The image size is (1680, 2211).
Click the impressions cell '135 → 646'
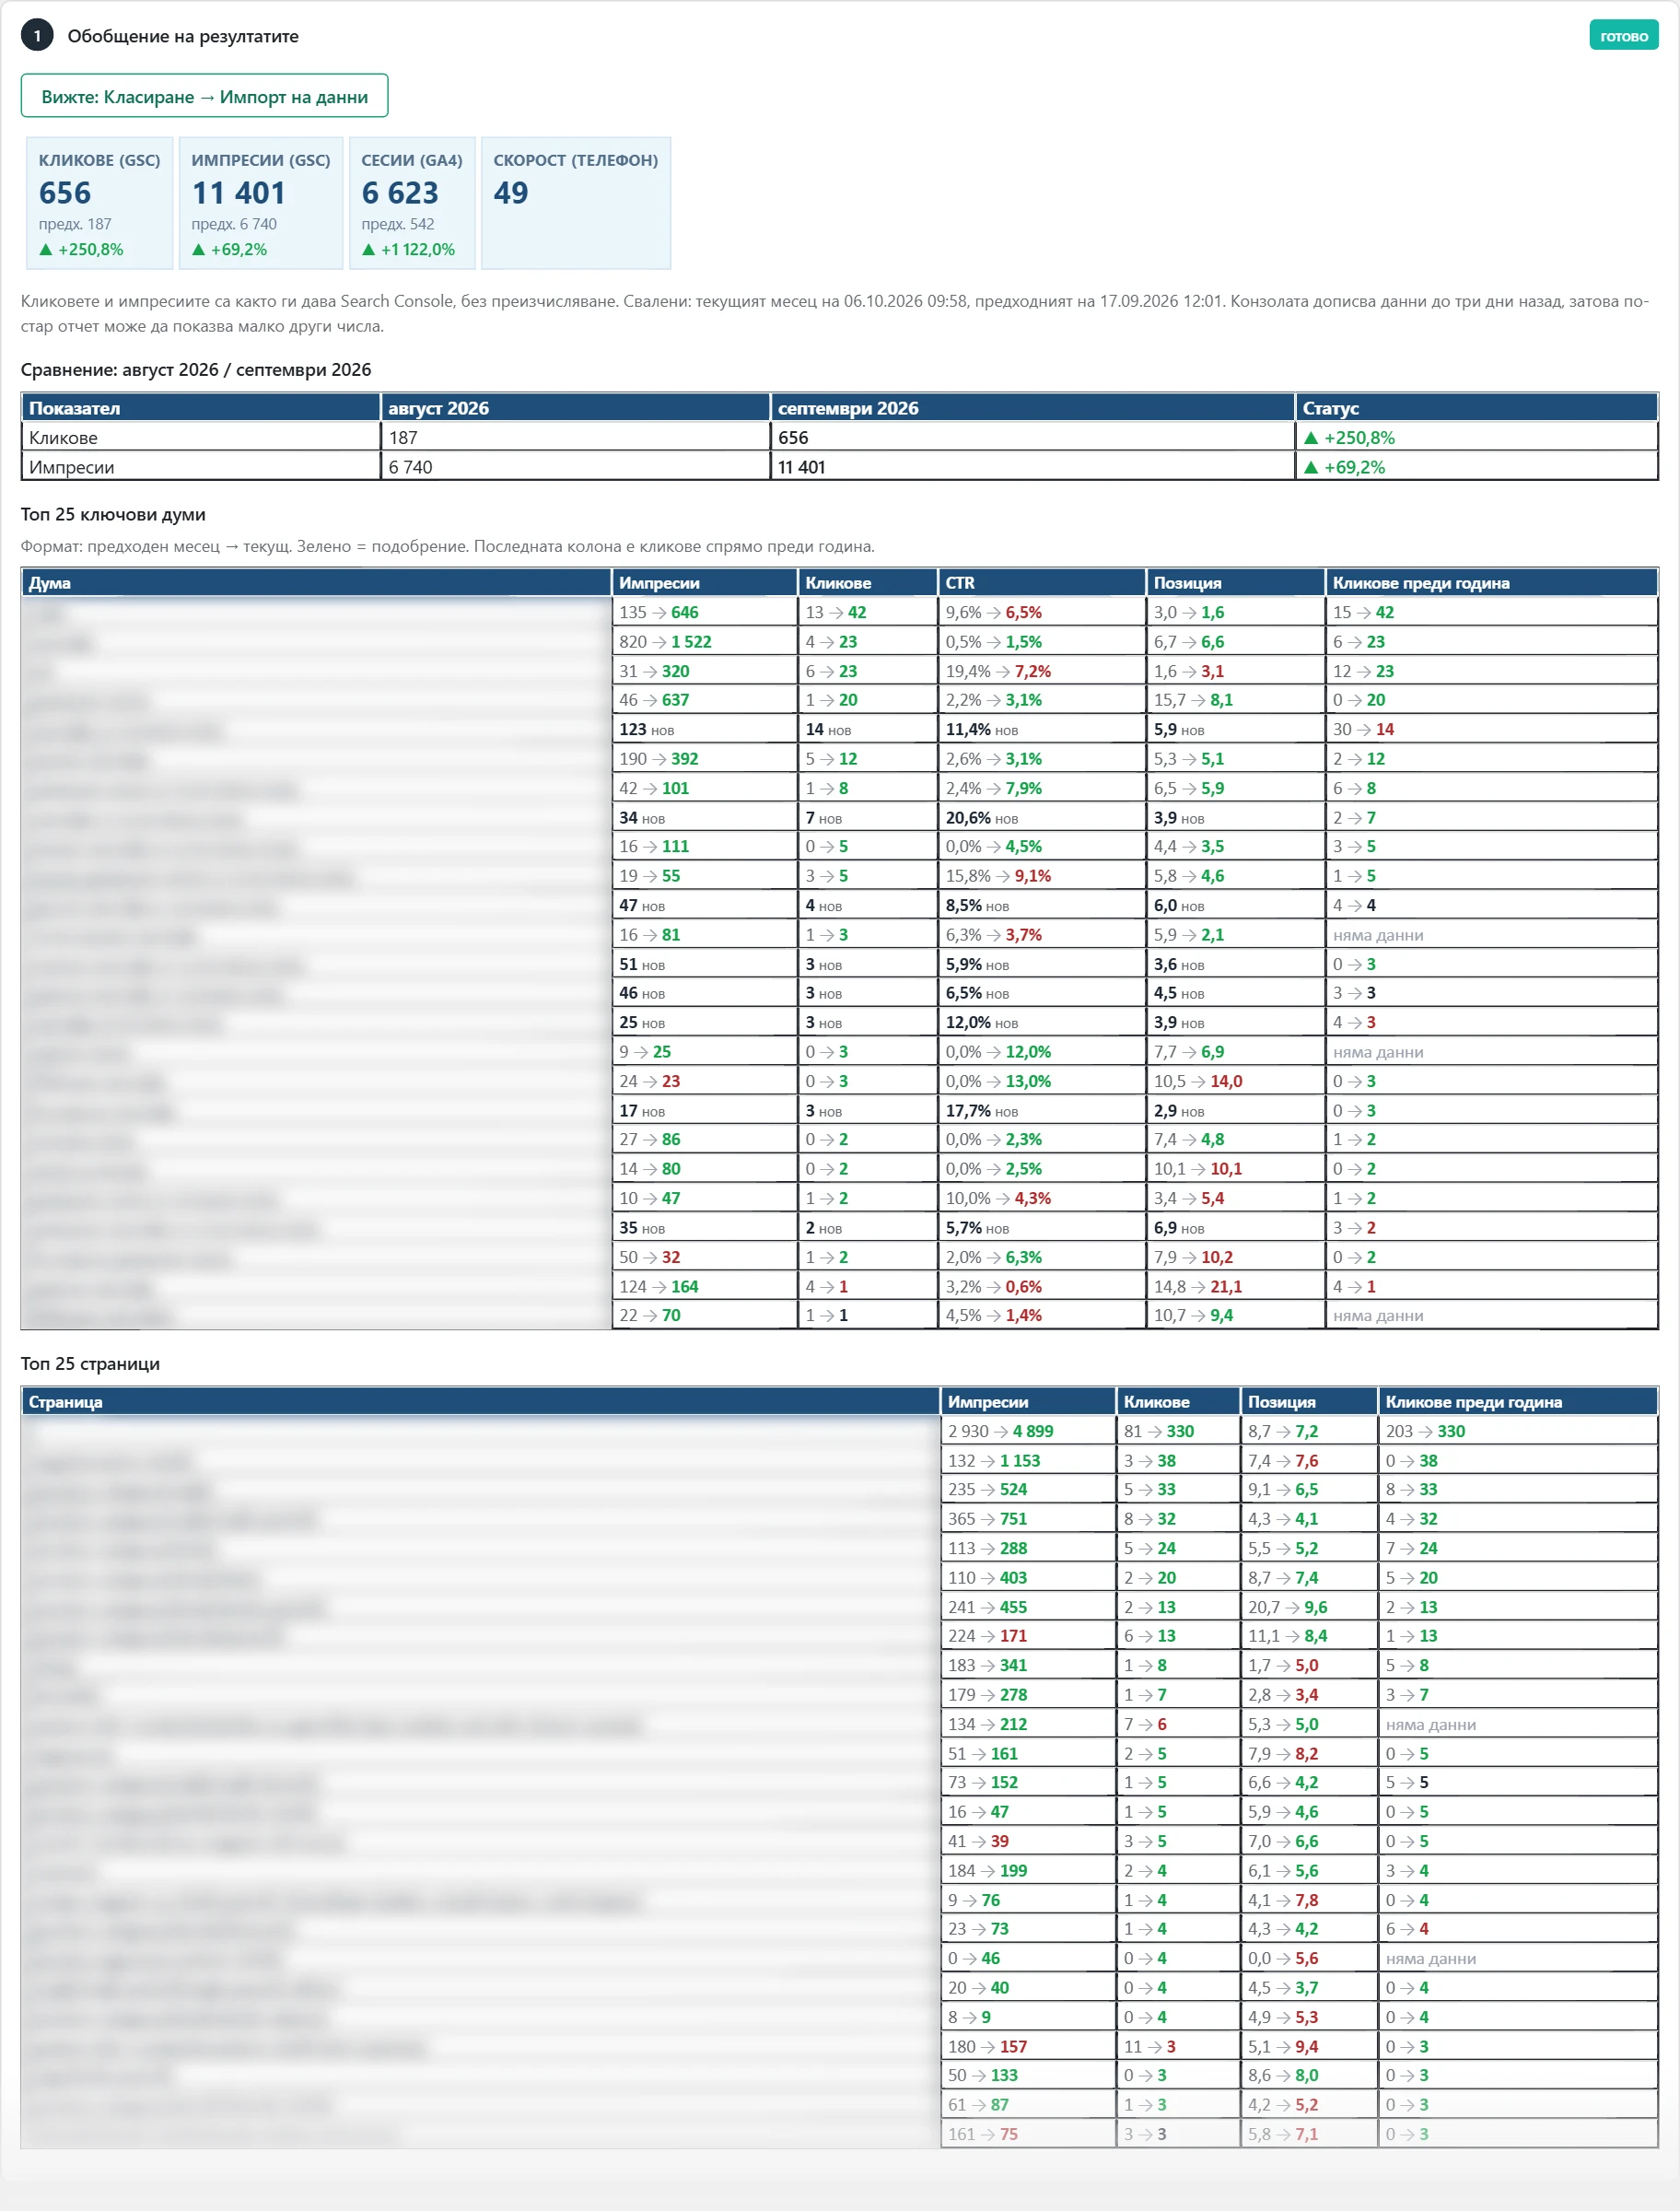[704, 612]
